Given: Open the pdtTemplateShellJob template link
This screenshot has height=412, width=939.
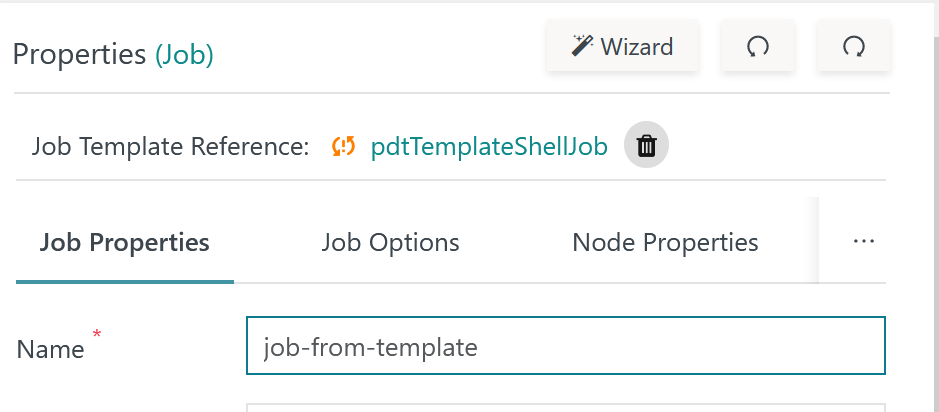Looking at the screenshot, I should 489,146.
